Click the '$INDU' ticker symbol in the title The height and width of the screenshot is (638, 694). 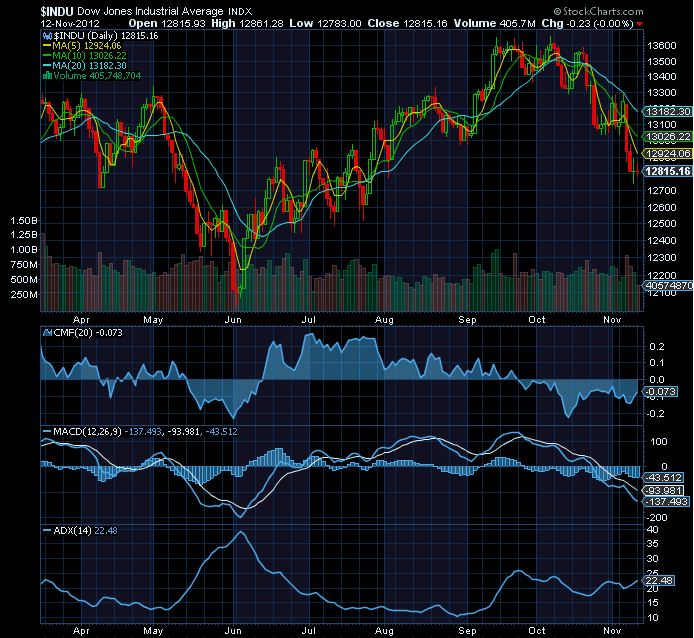(57, 12)
